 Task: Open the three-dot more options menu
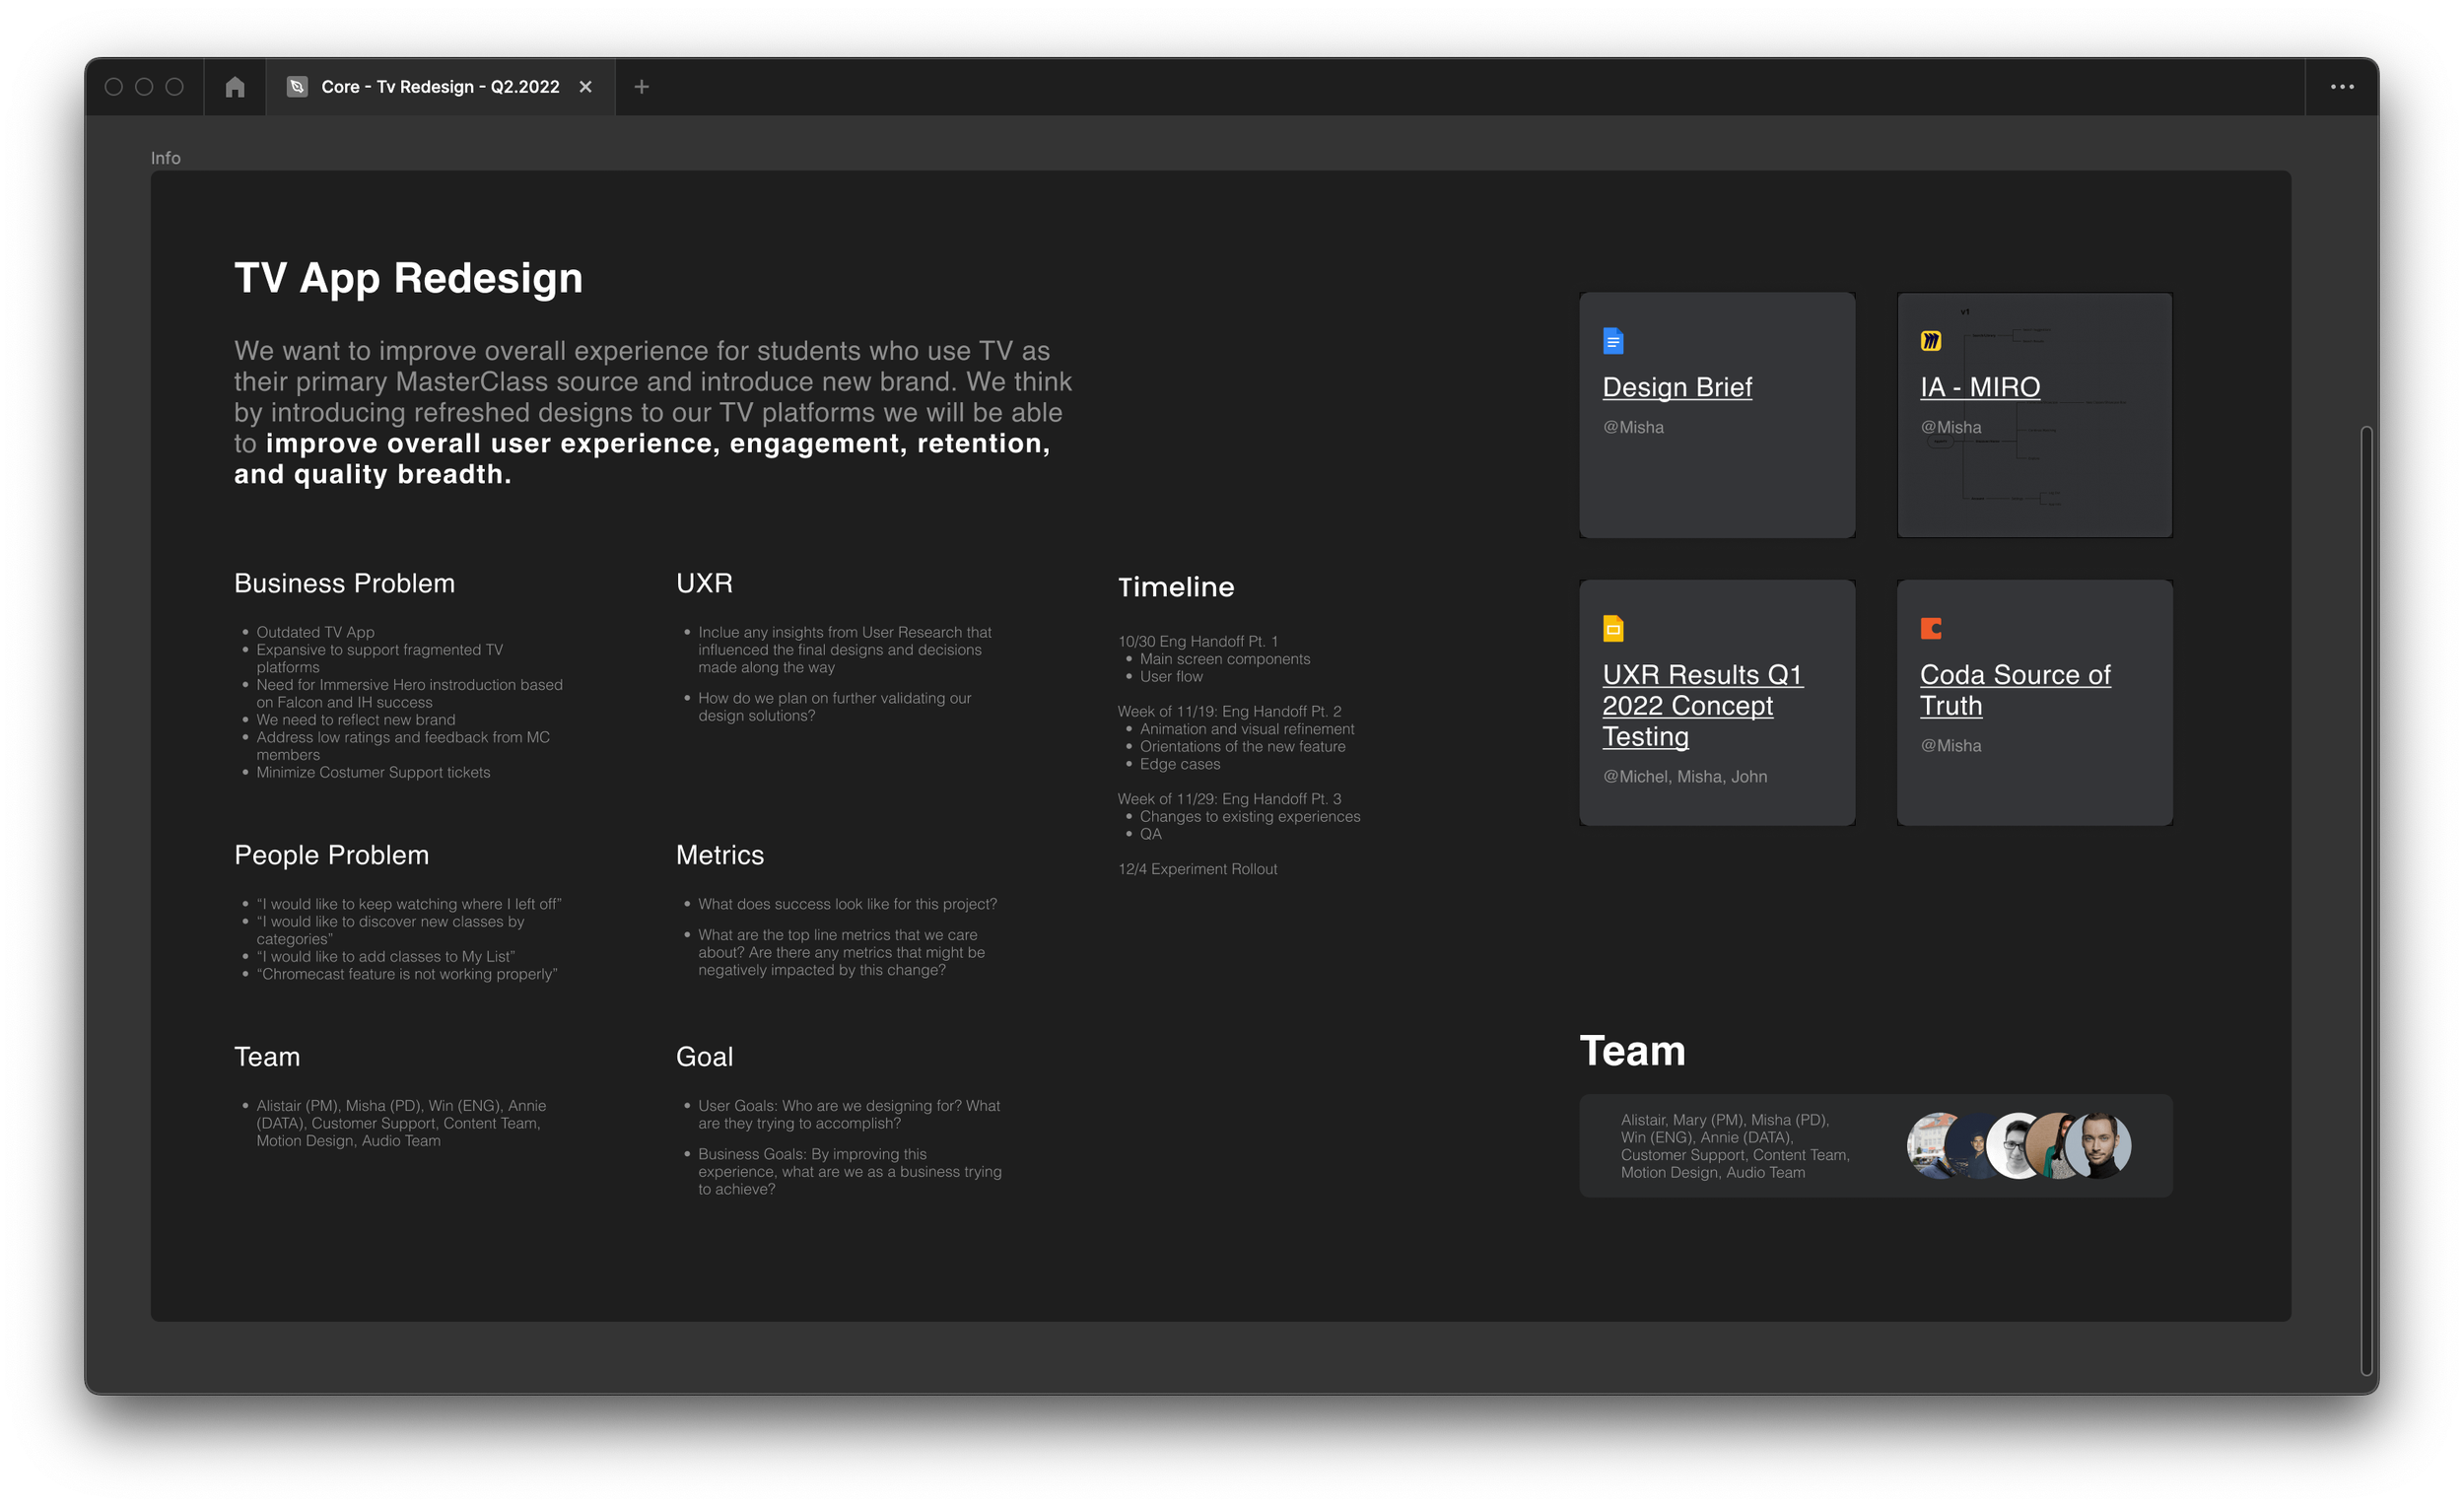pos(2342,87)
